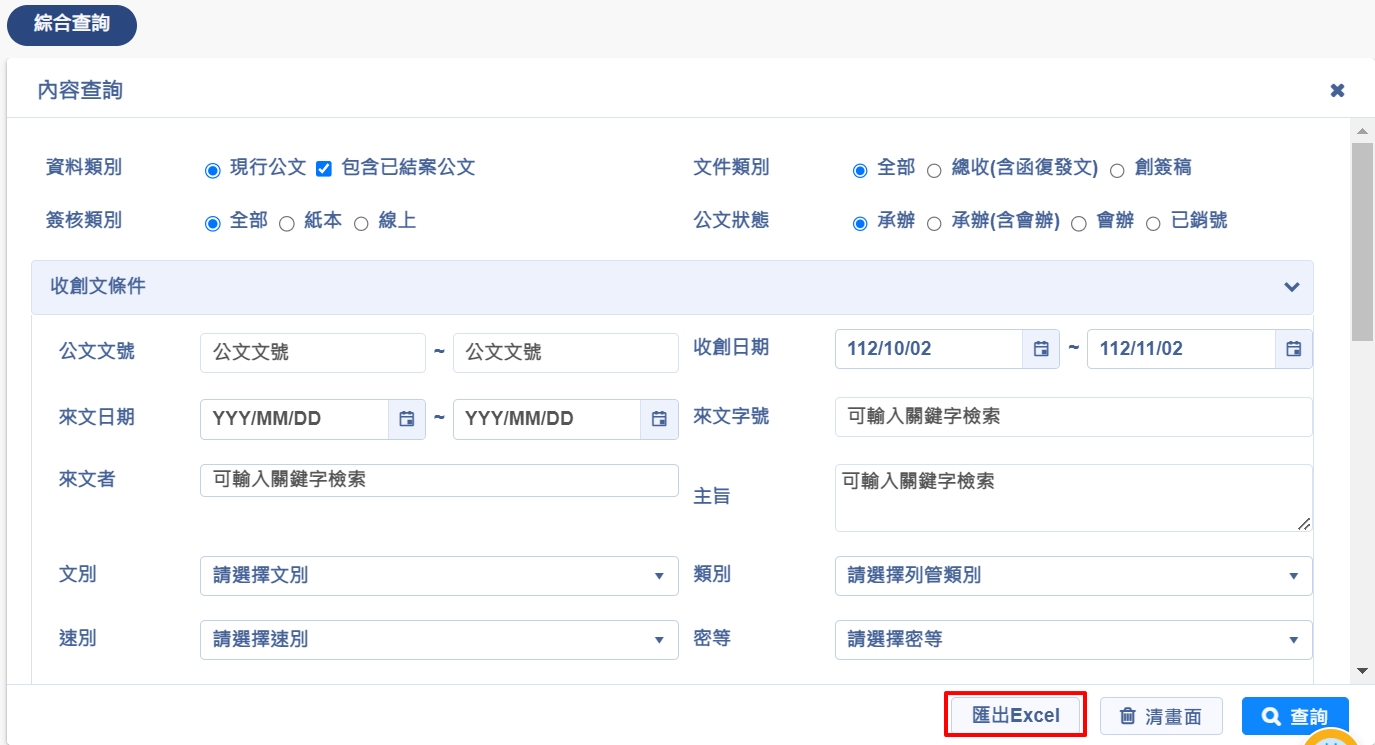
Task: Click the 綜合查詢 tab
Action: pos(72,25)
